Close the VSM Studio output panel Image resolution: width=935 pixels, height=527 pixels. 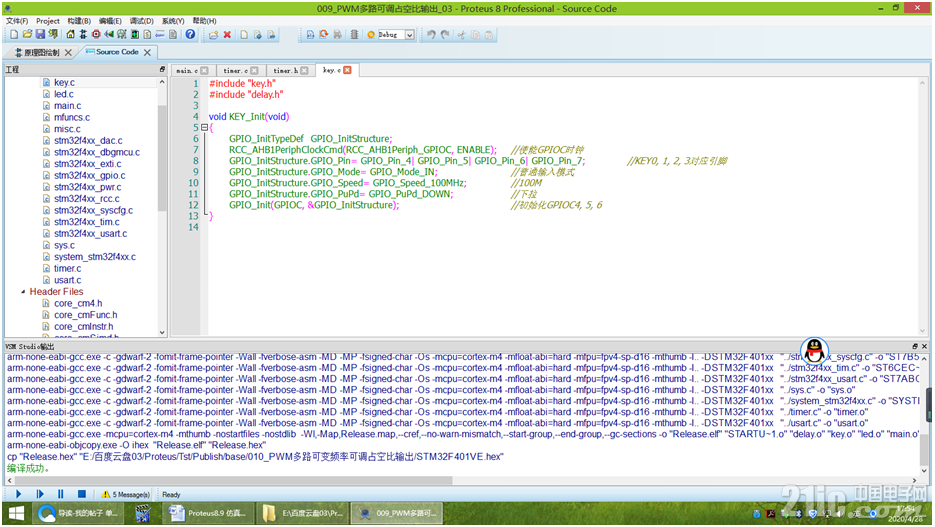(925, 346)
